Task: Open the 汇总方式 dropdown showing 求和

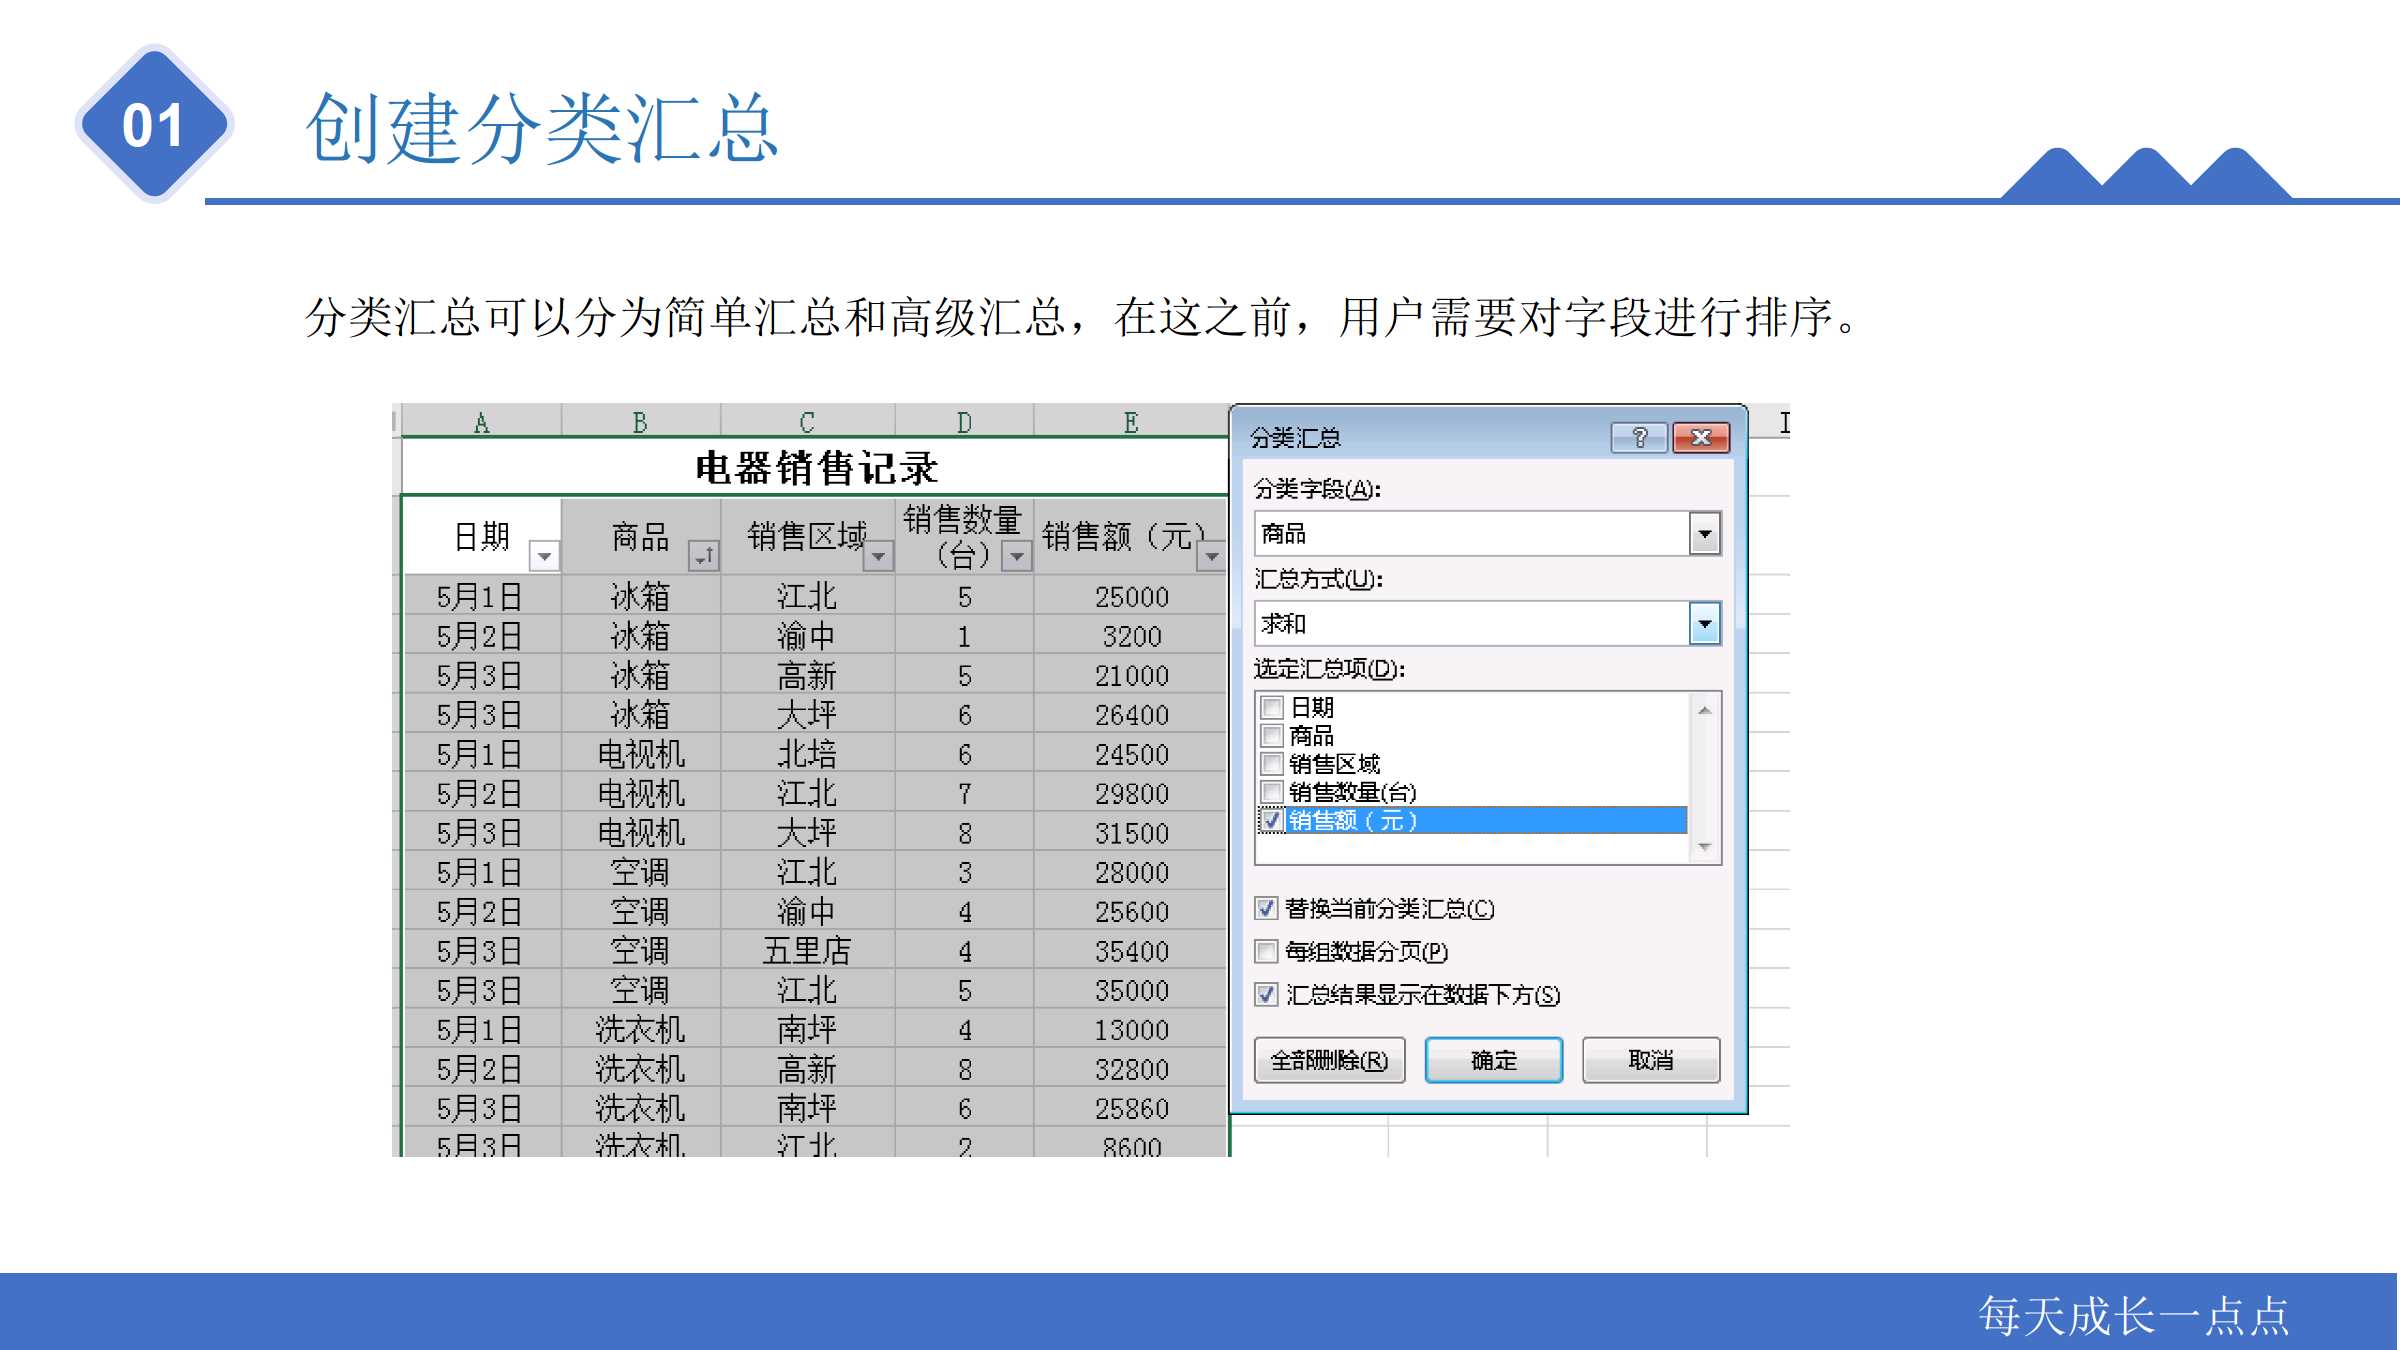Action: point(1705,622)
